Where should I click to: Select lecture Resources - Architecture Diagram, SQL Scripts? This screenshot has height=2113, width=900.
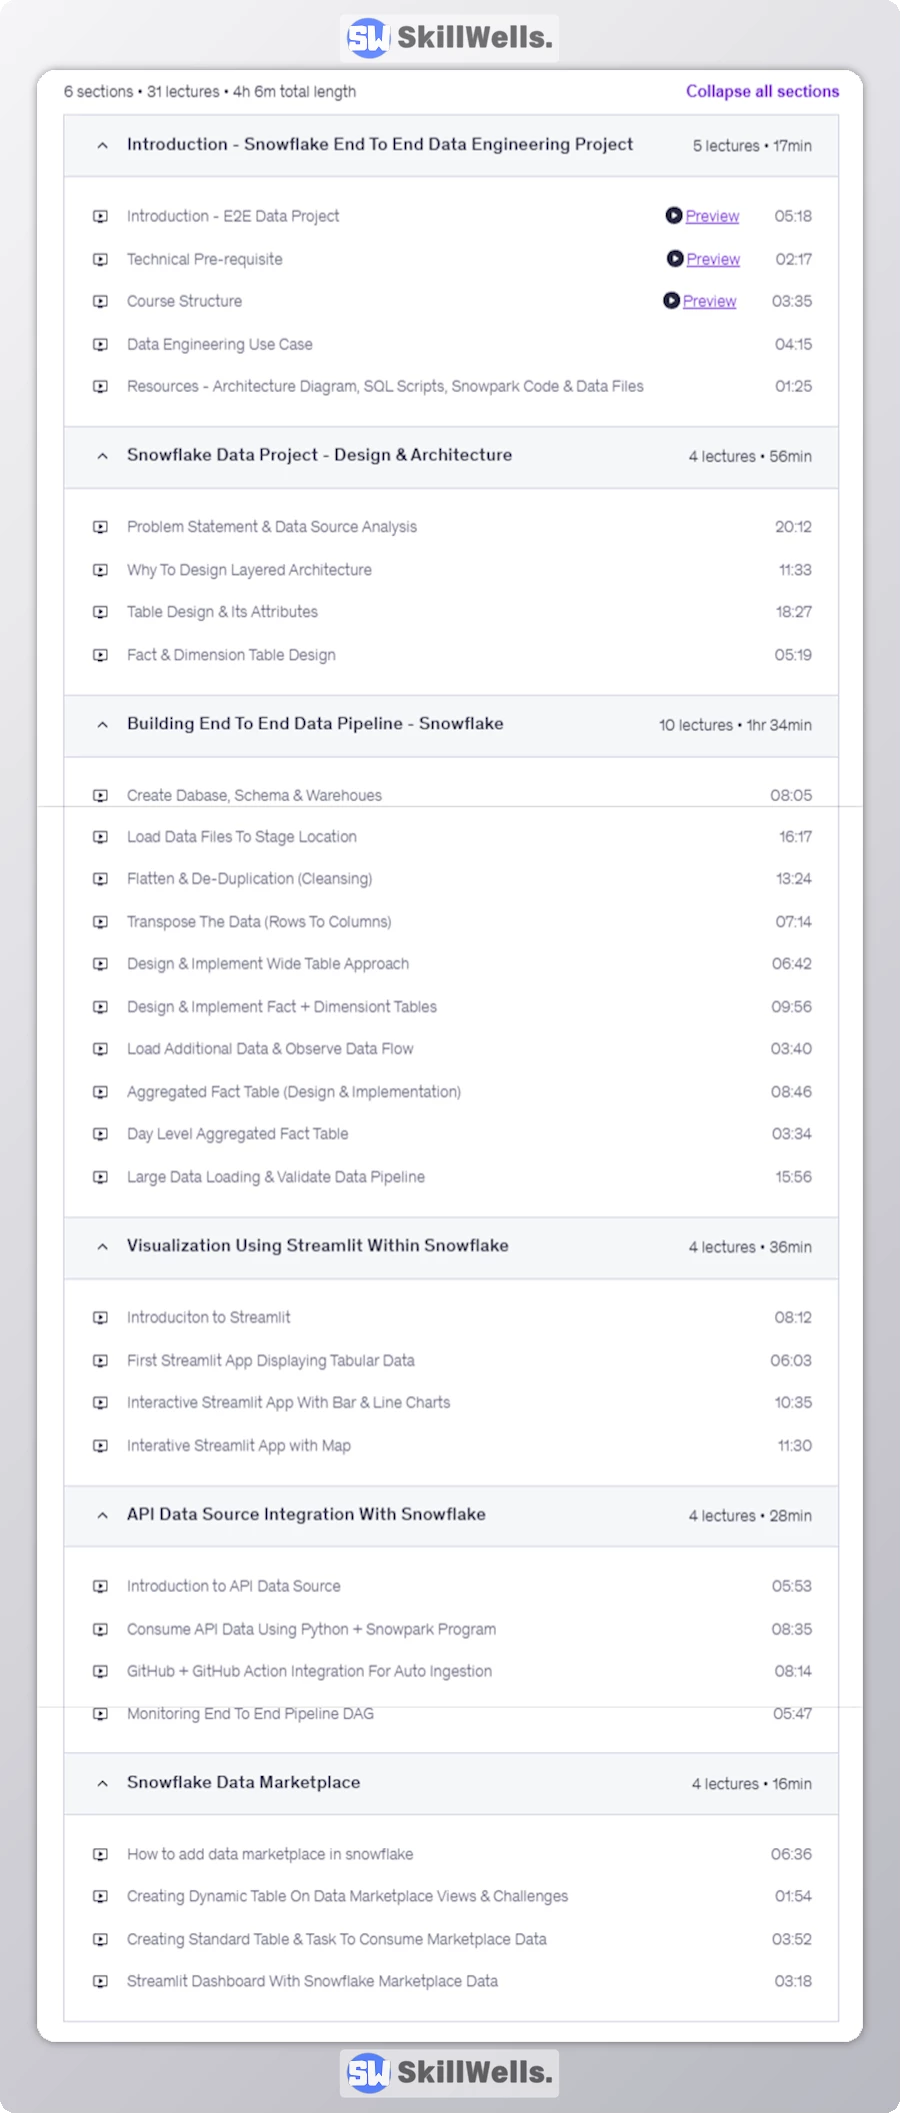click(x=385, y=386)
